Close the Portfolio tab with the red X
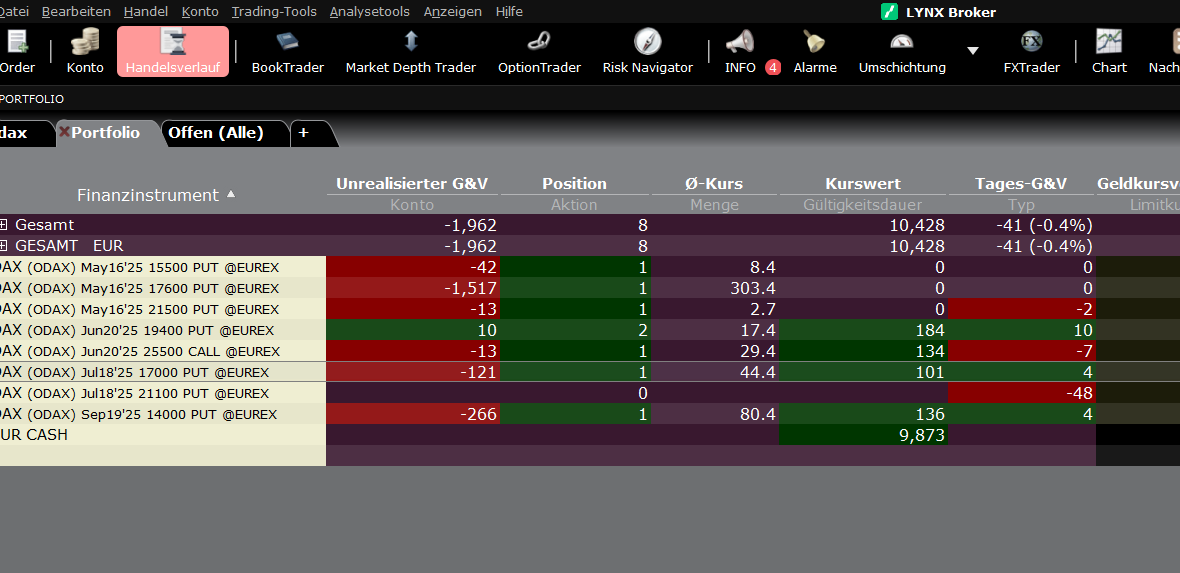Viewport: 1180px width, 573px height. click(64, 132)
